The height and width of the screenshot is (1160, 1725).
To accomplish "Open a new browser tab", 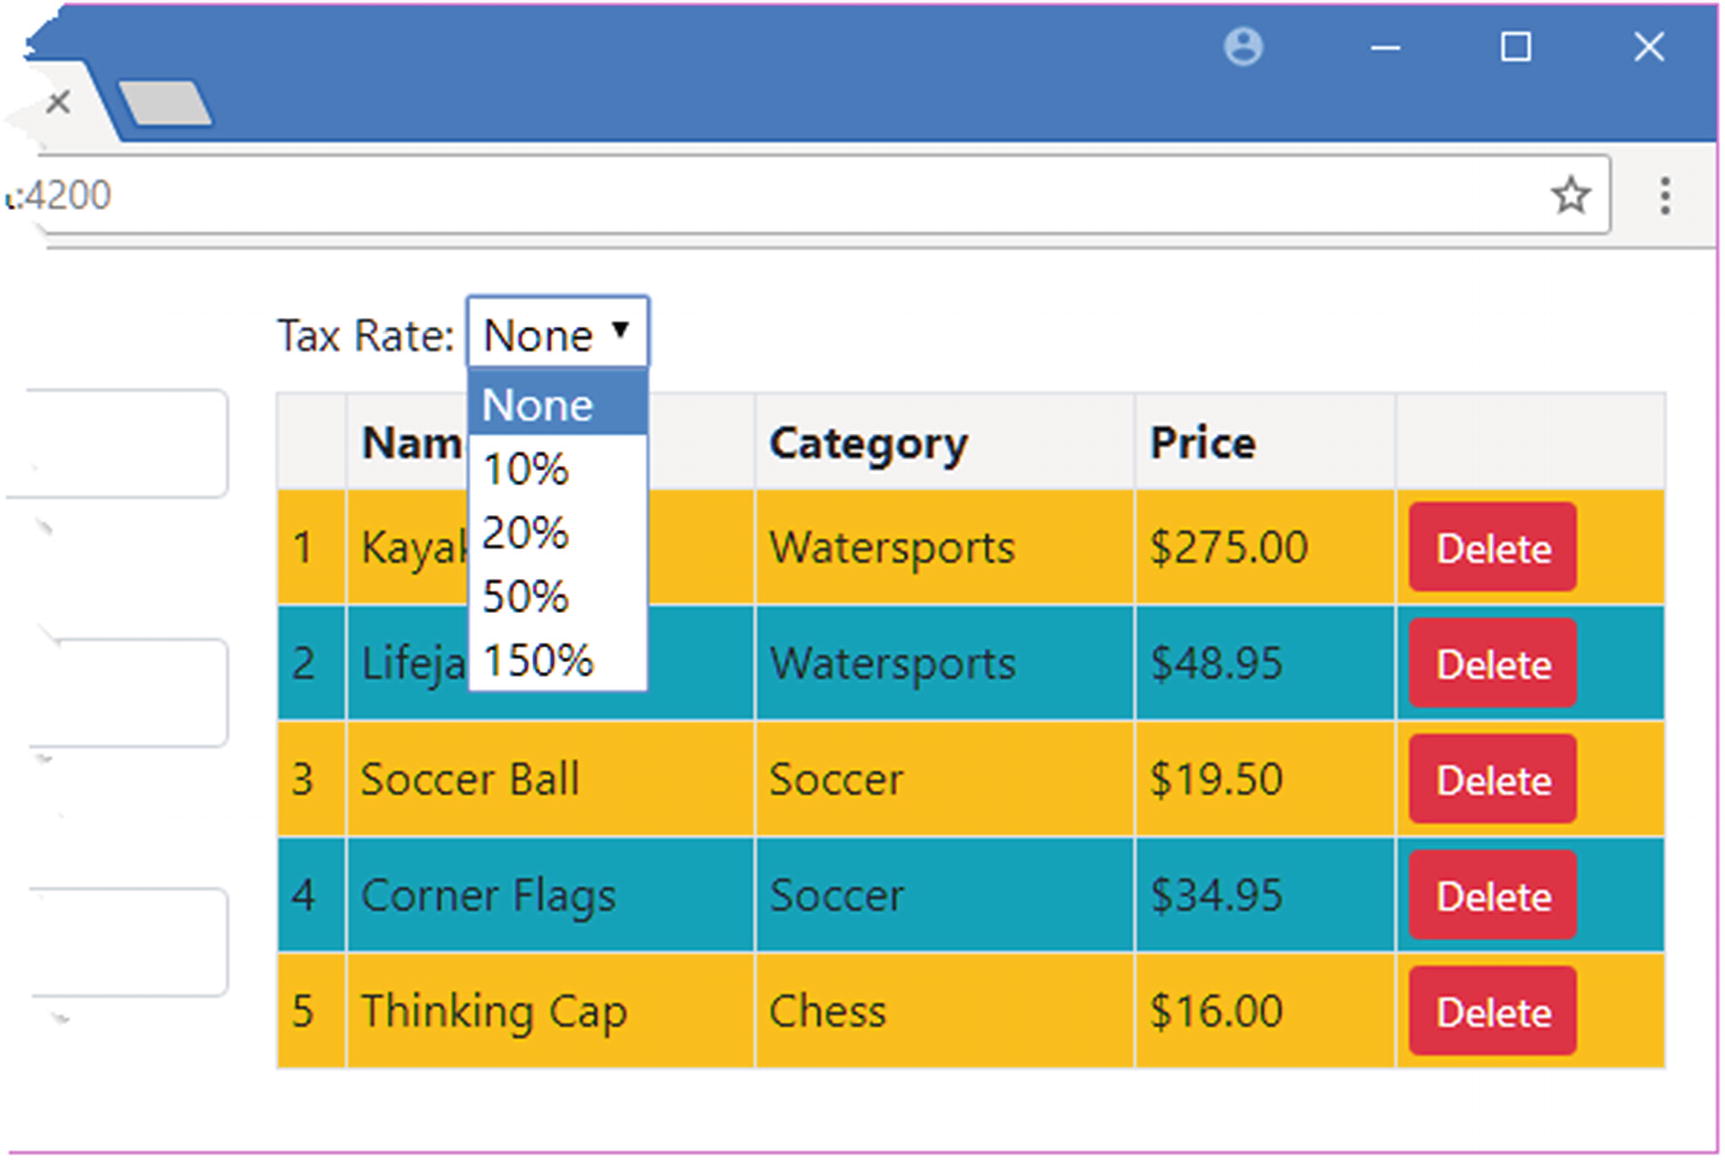I will (165, 104).
